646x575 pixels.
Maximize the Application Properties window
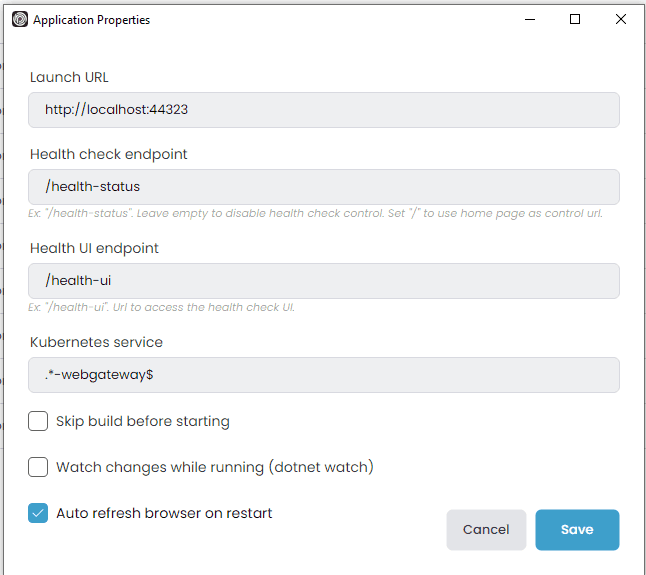575,19
